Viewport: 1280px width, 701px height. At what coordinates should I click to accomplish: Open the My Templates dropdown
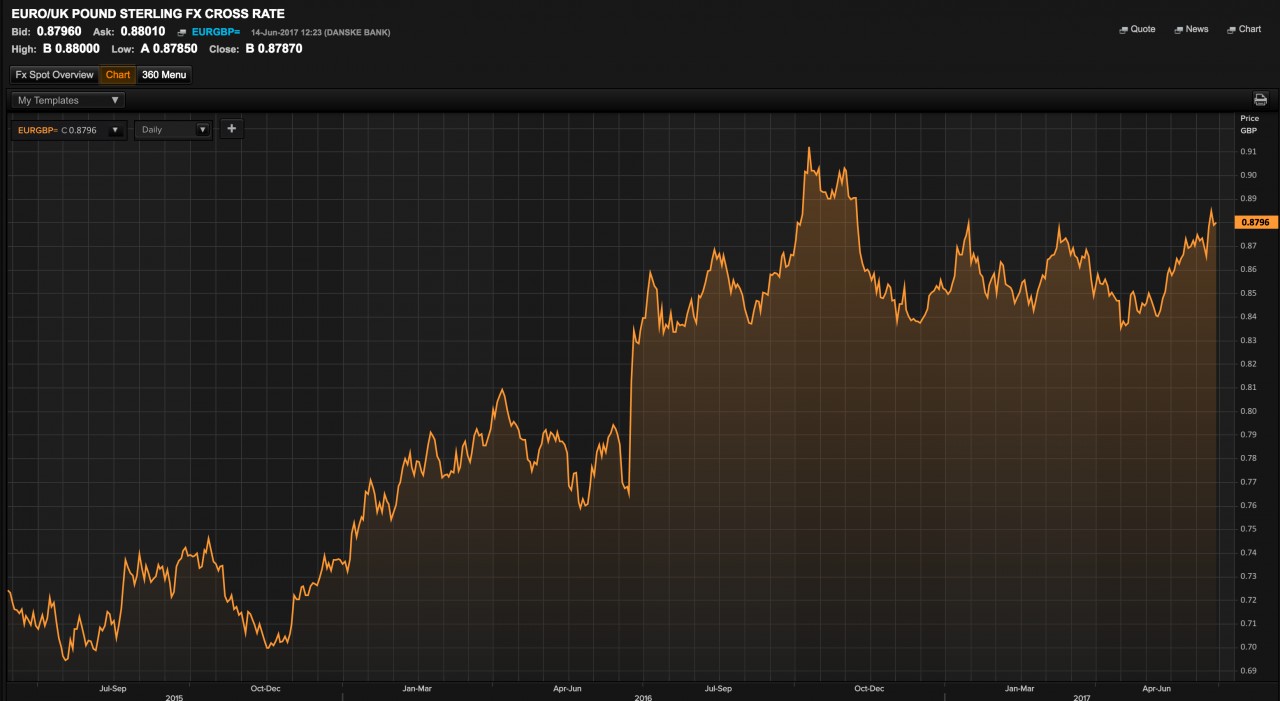click(69, 100)
